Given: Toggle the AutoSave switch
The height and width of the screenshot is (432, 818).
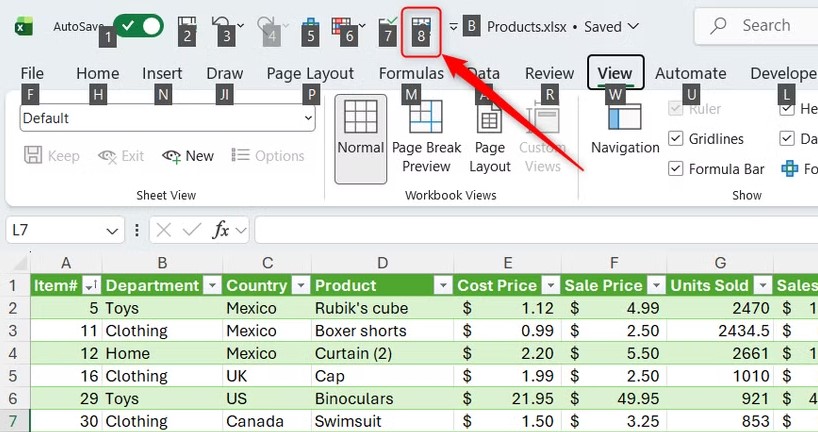Looking at the screenshot, I should click(139, 26).
